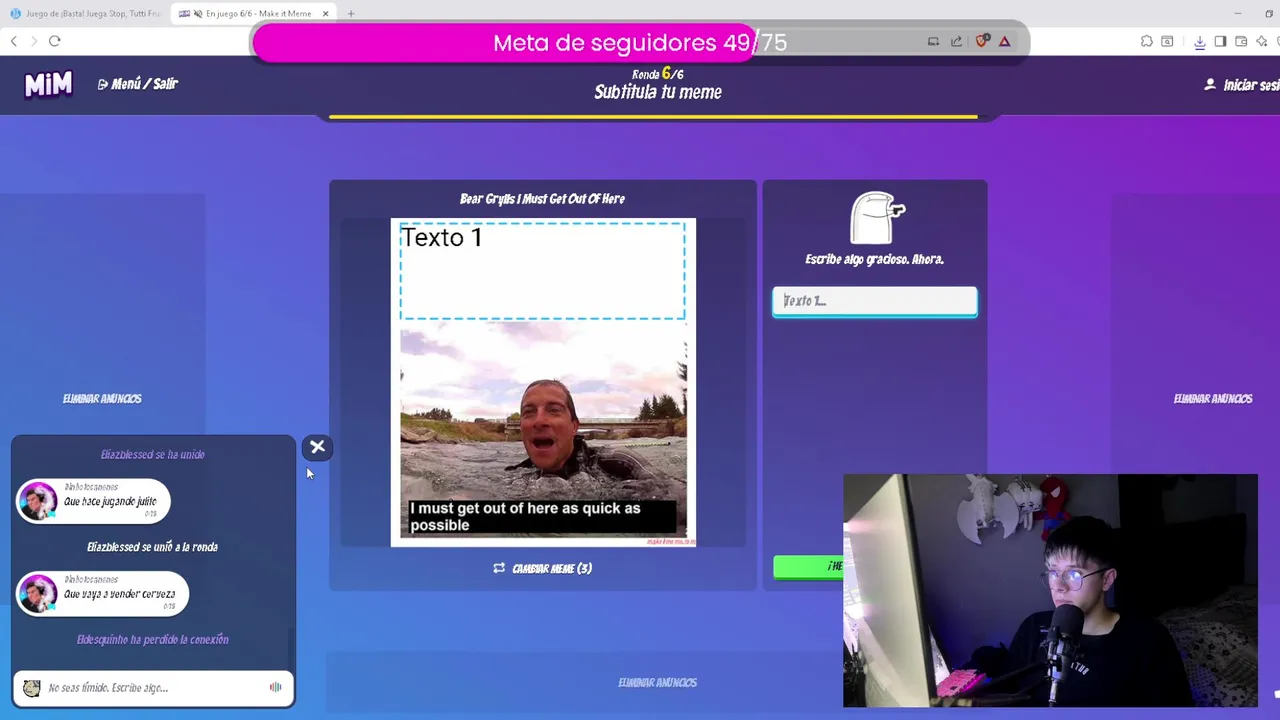Open the Brave Wallet icon
Viewport: 1280px width, 720px height.
point(1241,41)
